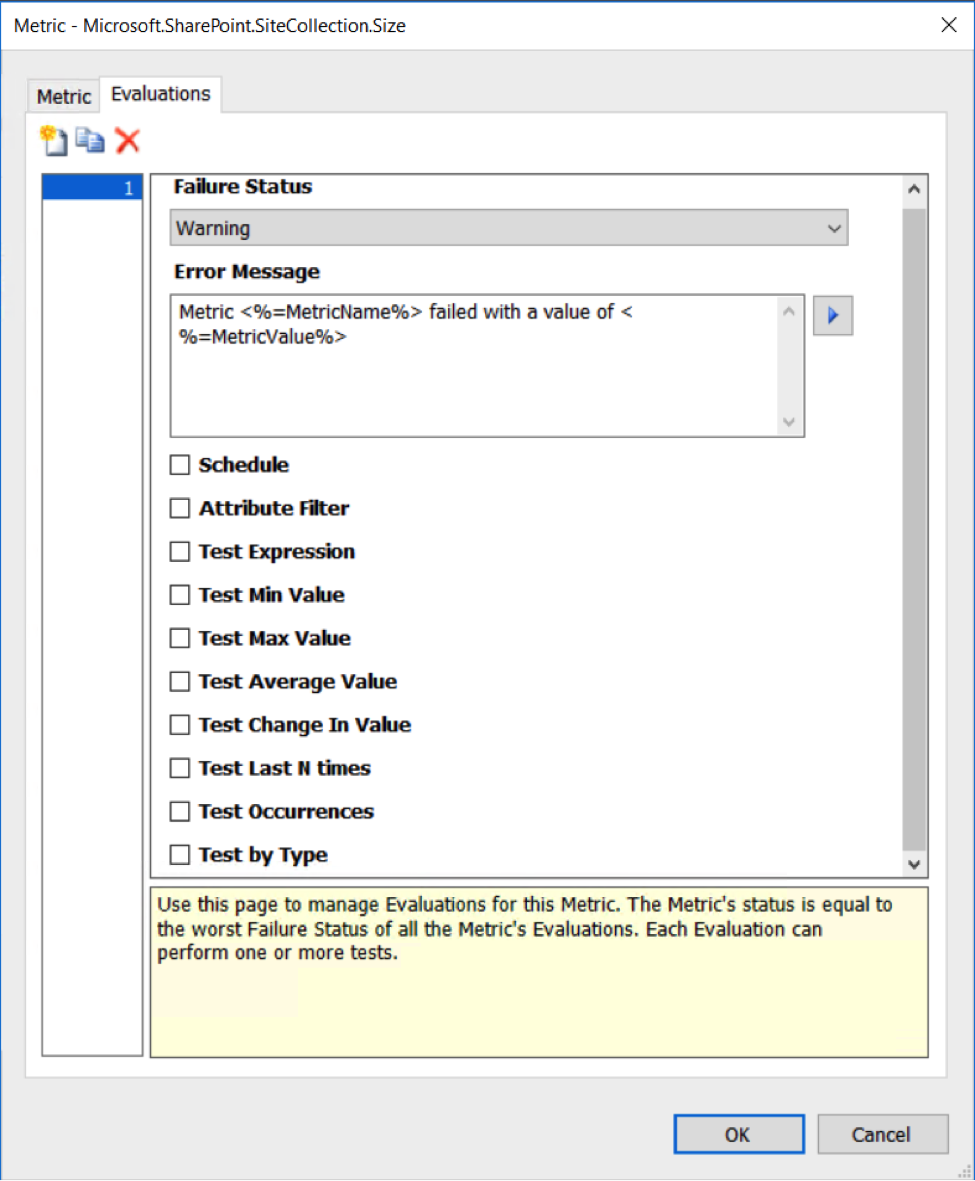Enable Test Min Value
Image resolution: width=975 pixels, height=1181 pixels.
179,595
